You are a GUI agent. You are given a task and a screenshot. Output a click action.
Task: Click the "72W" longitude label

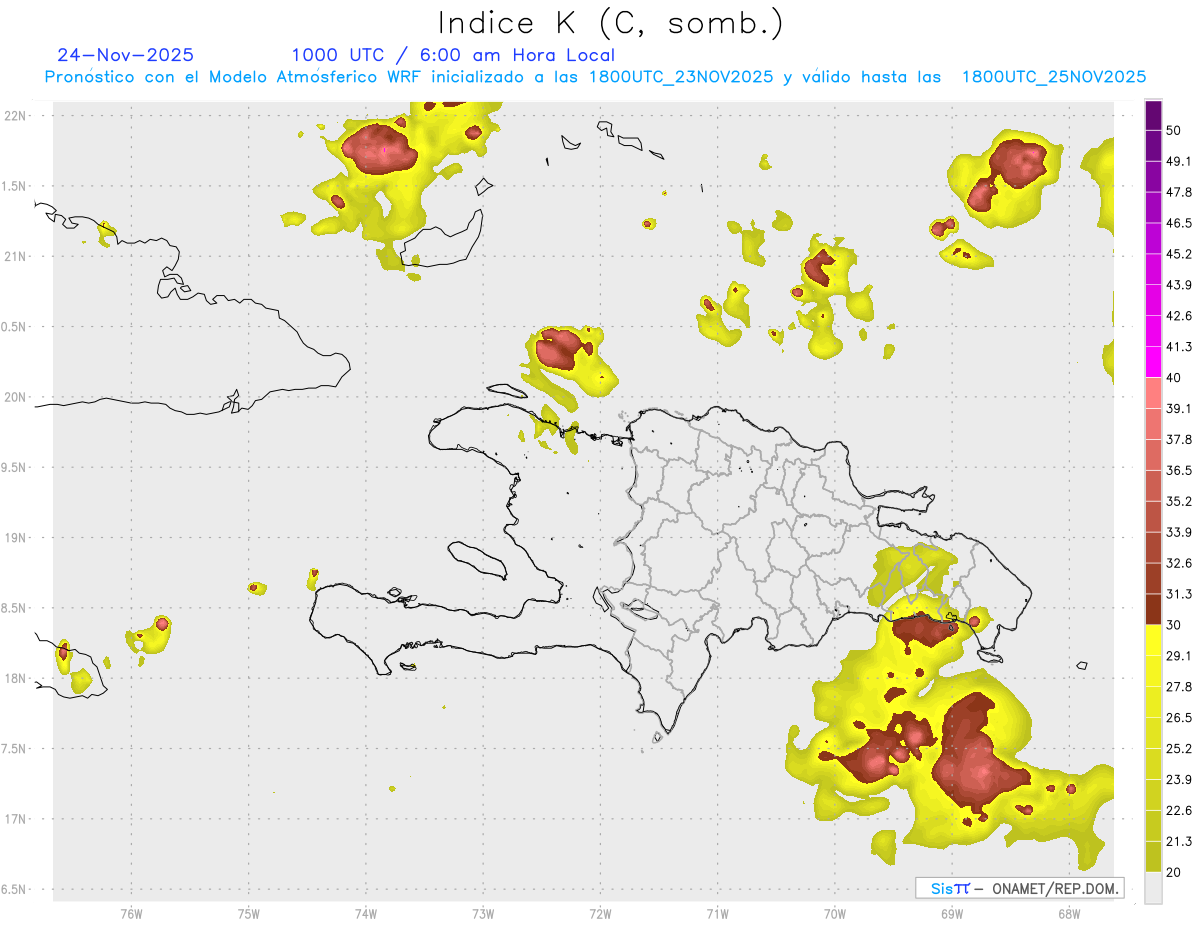600,914
